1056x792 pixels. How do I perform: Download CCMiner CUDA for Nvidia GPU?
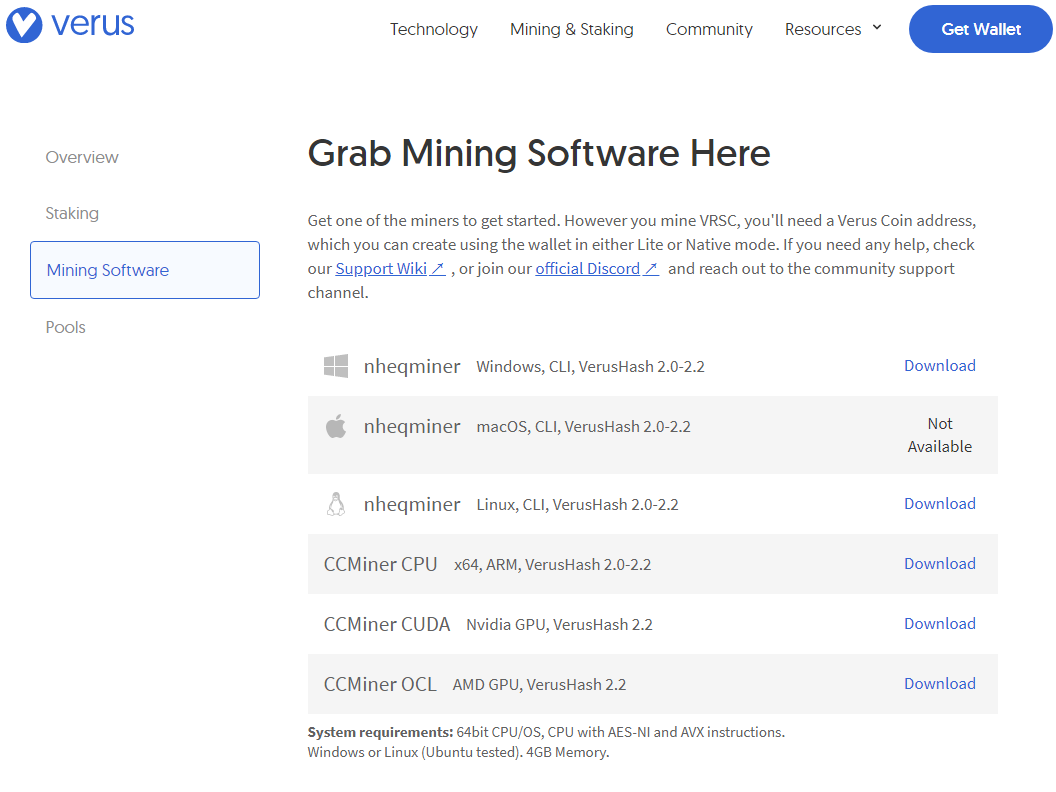click(939, 624)
